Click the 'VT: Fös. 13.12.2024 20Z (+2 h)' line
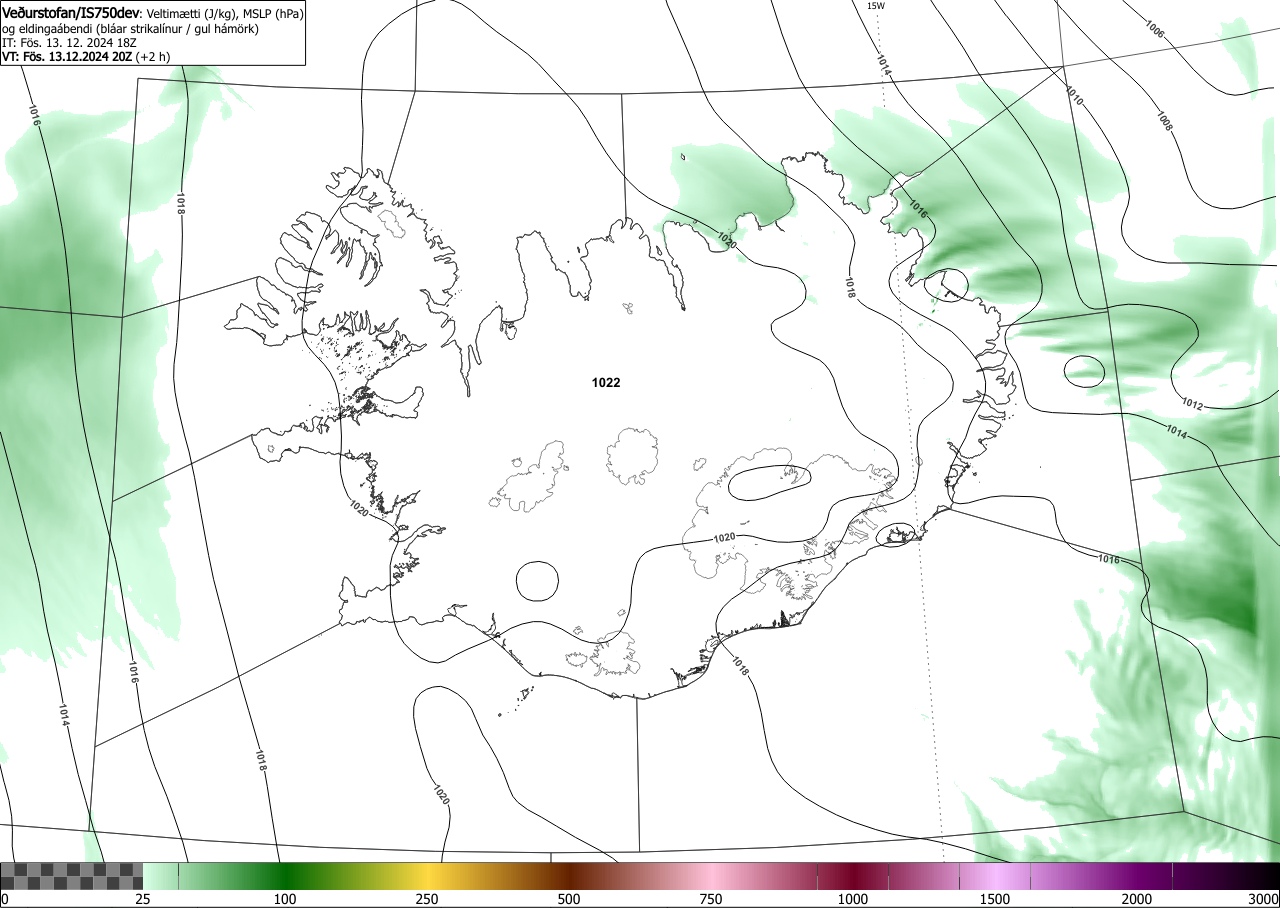 click(86, 57)
